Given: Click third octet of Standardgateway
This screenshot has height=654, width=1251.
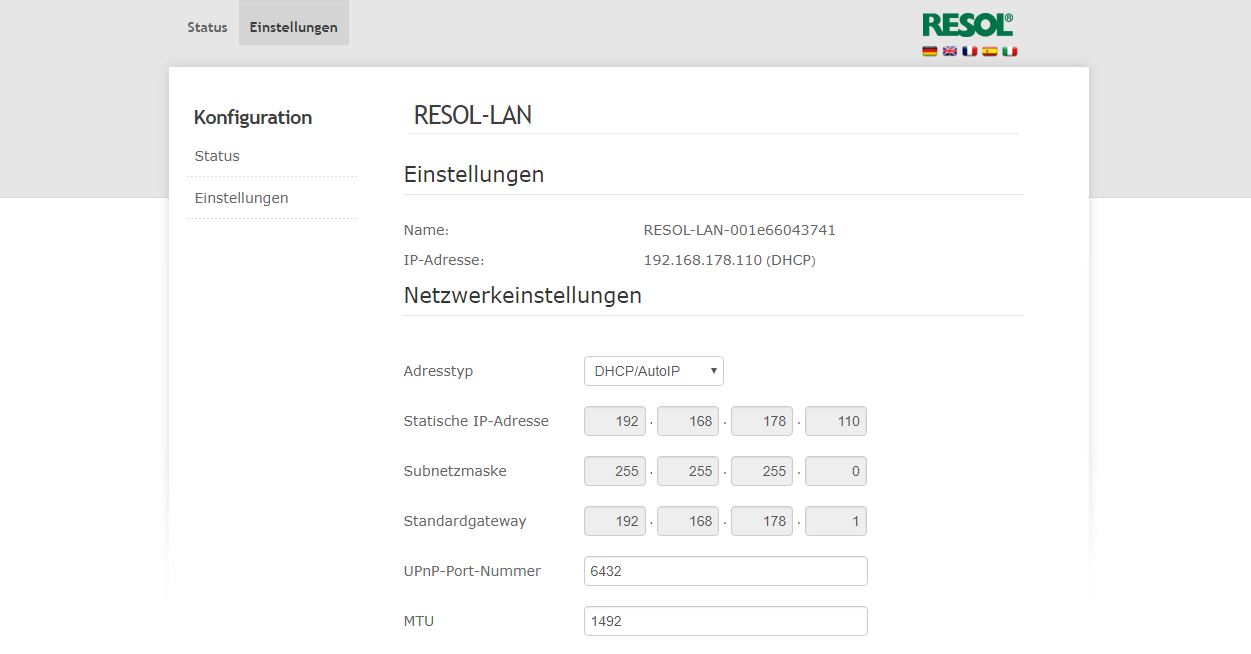Looking at the screenshot, I should [x=762, y=521].
